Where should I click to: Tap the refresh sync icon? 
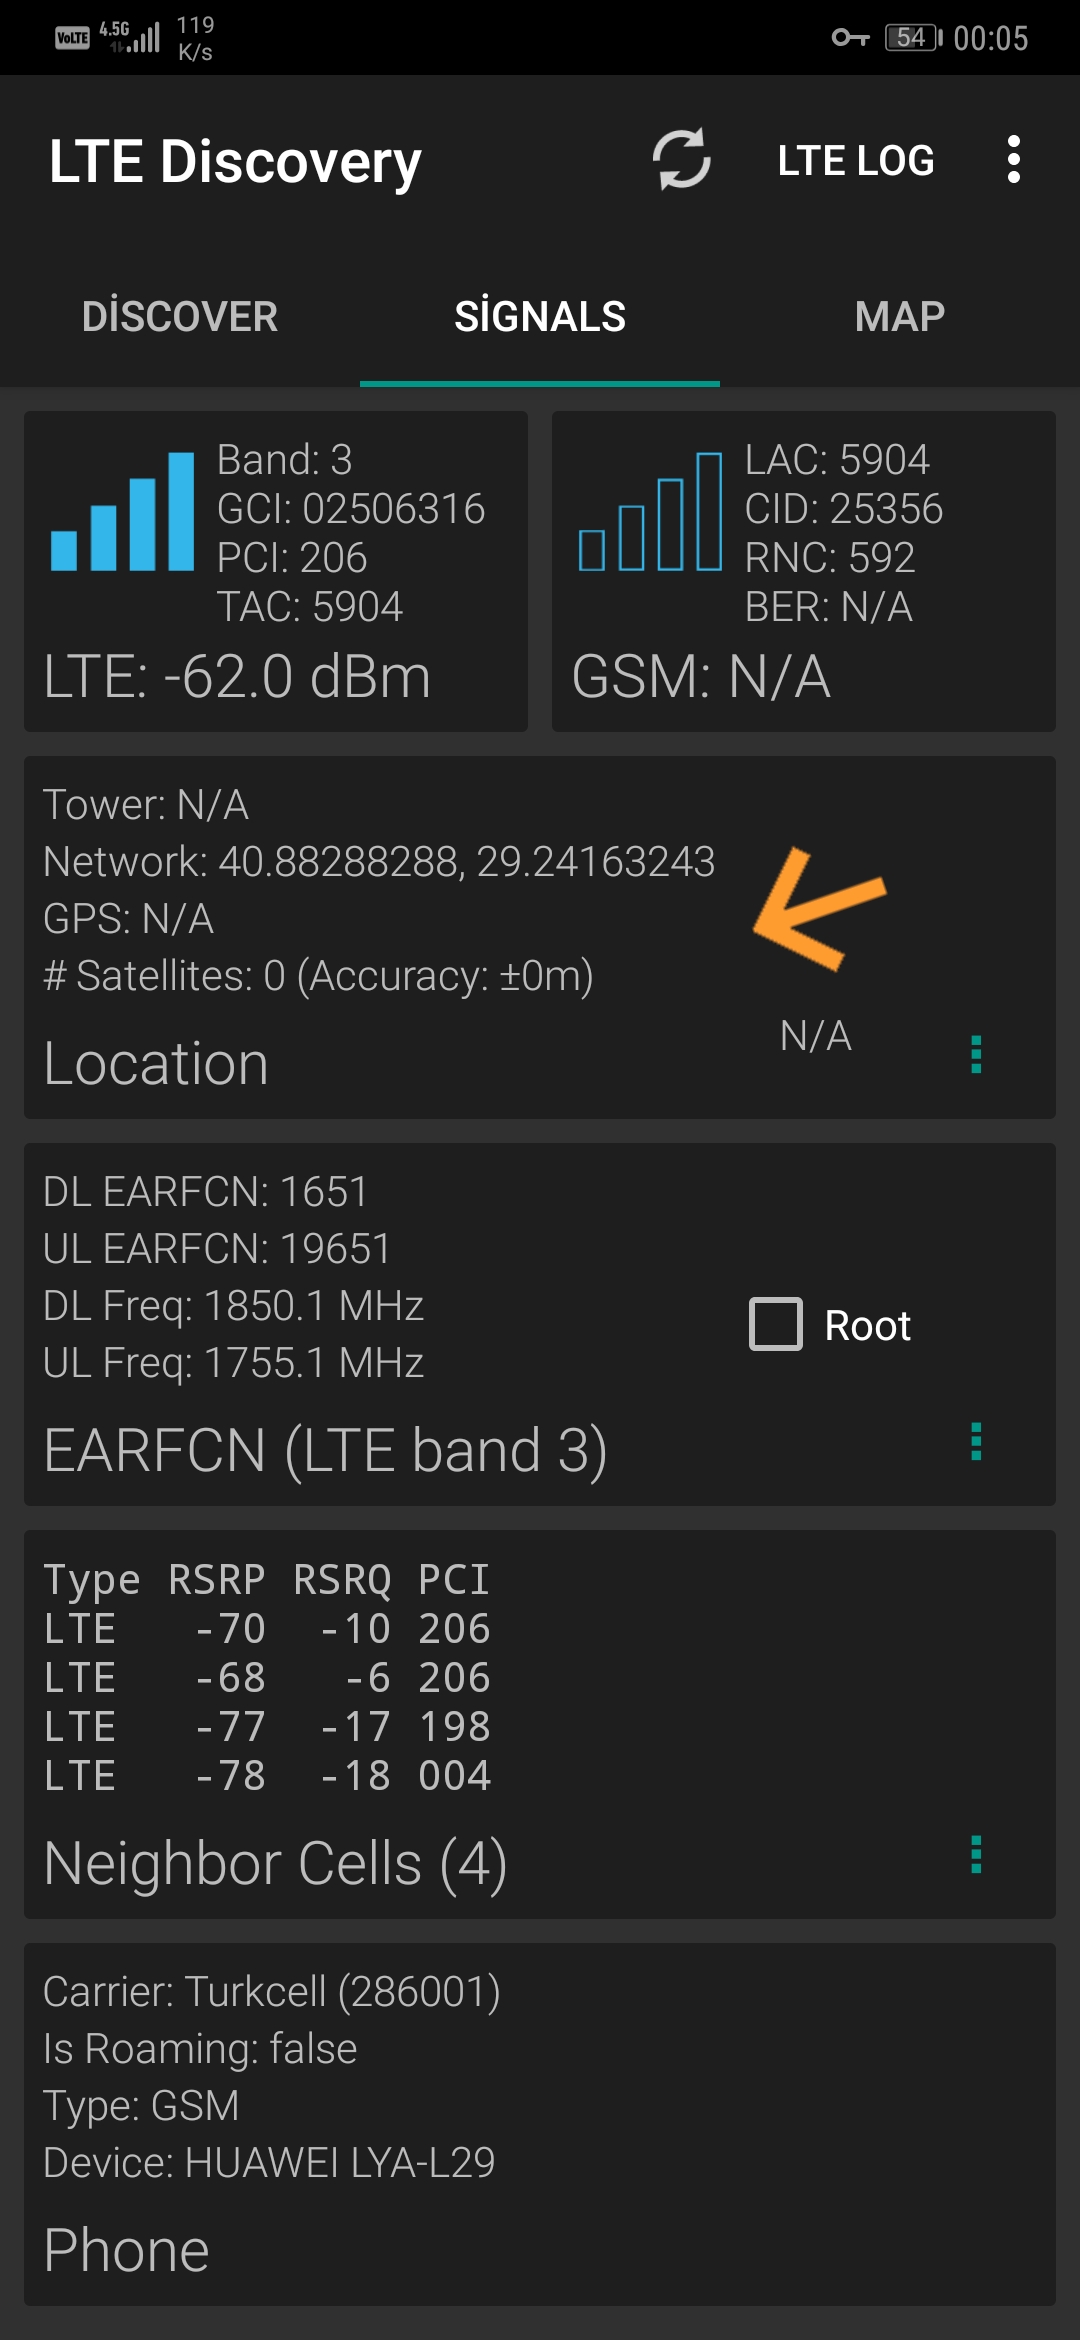pyautogui.click(x=682, y=159)
